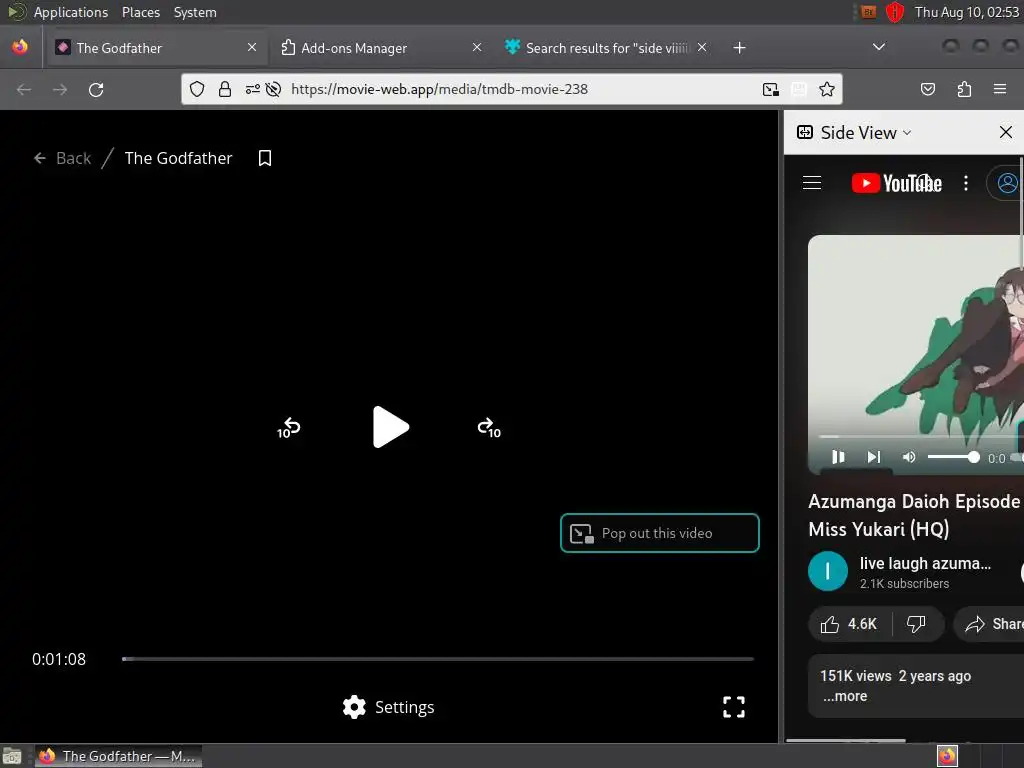View site security lock information
The height and width of the screenshot is (768, 1024).
pos(225,89)
